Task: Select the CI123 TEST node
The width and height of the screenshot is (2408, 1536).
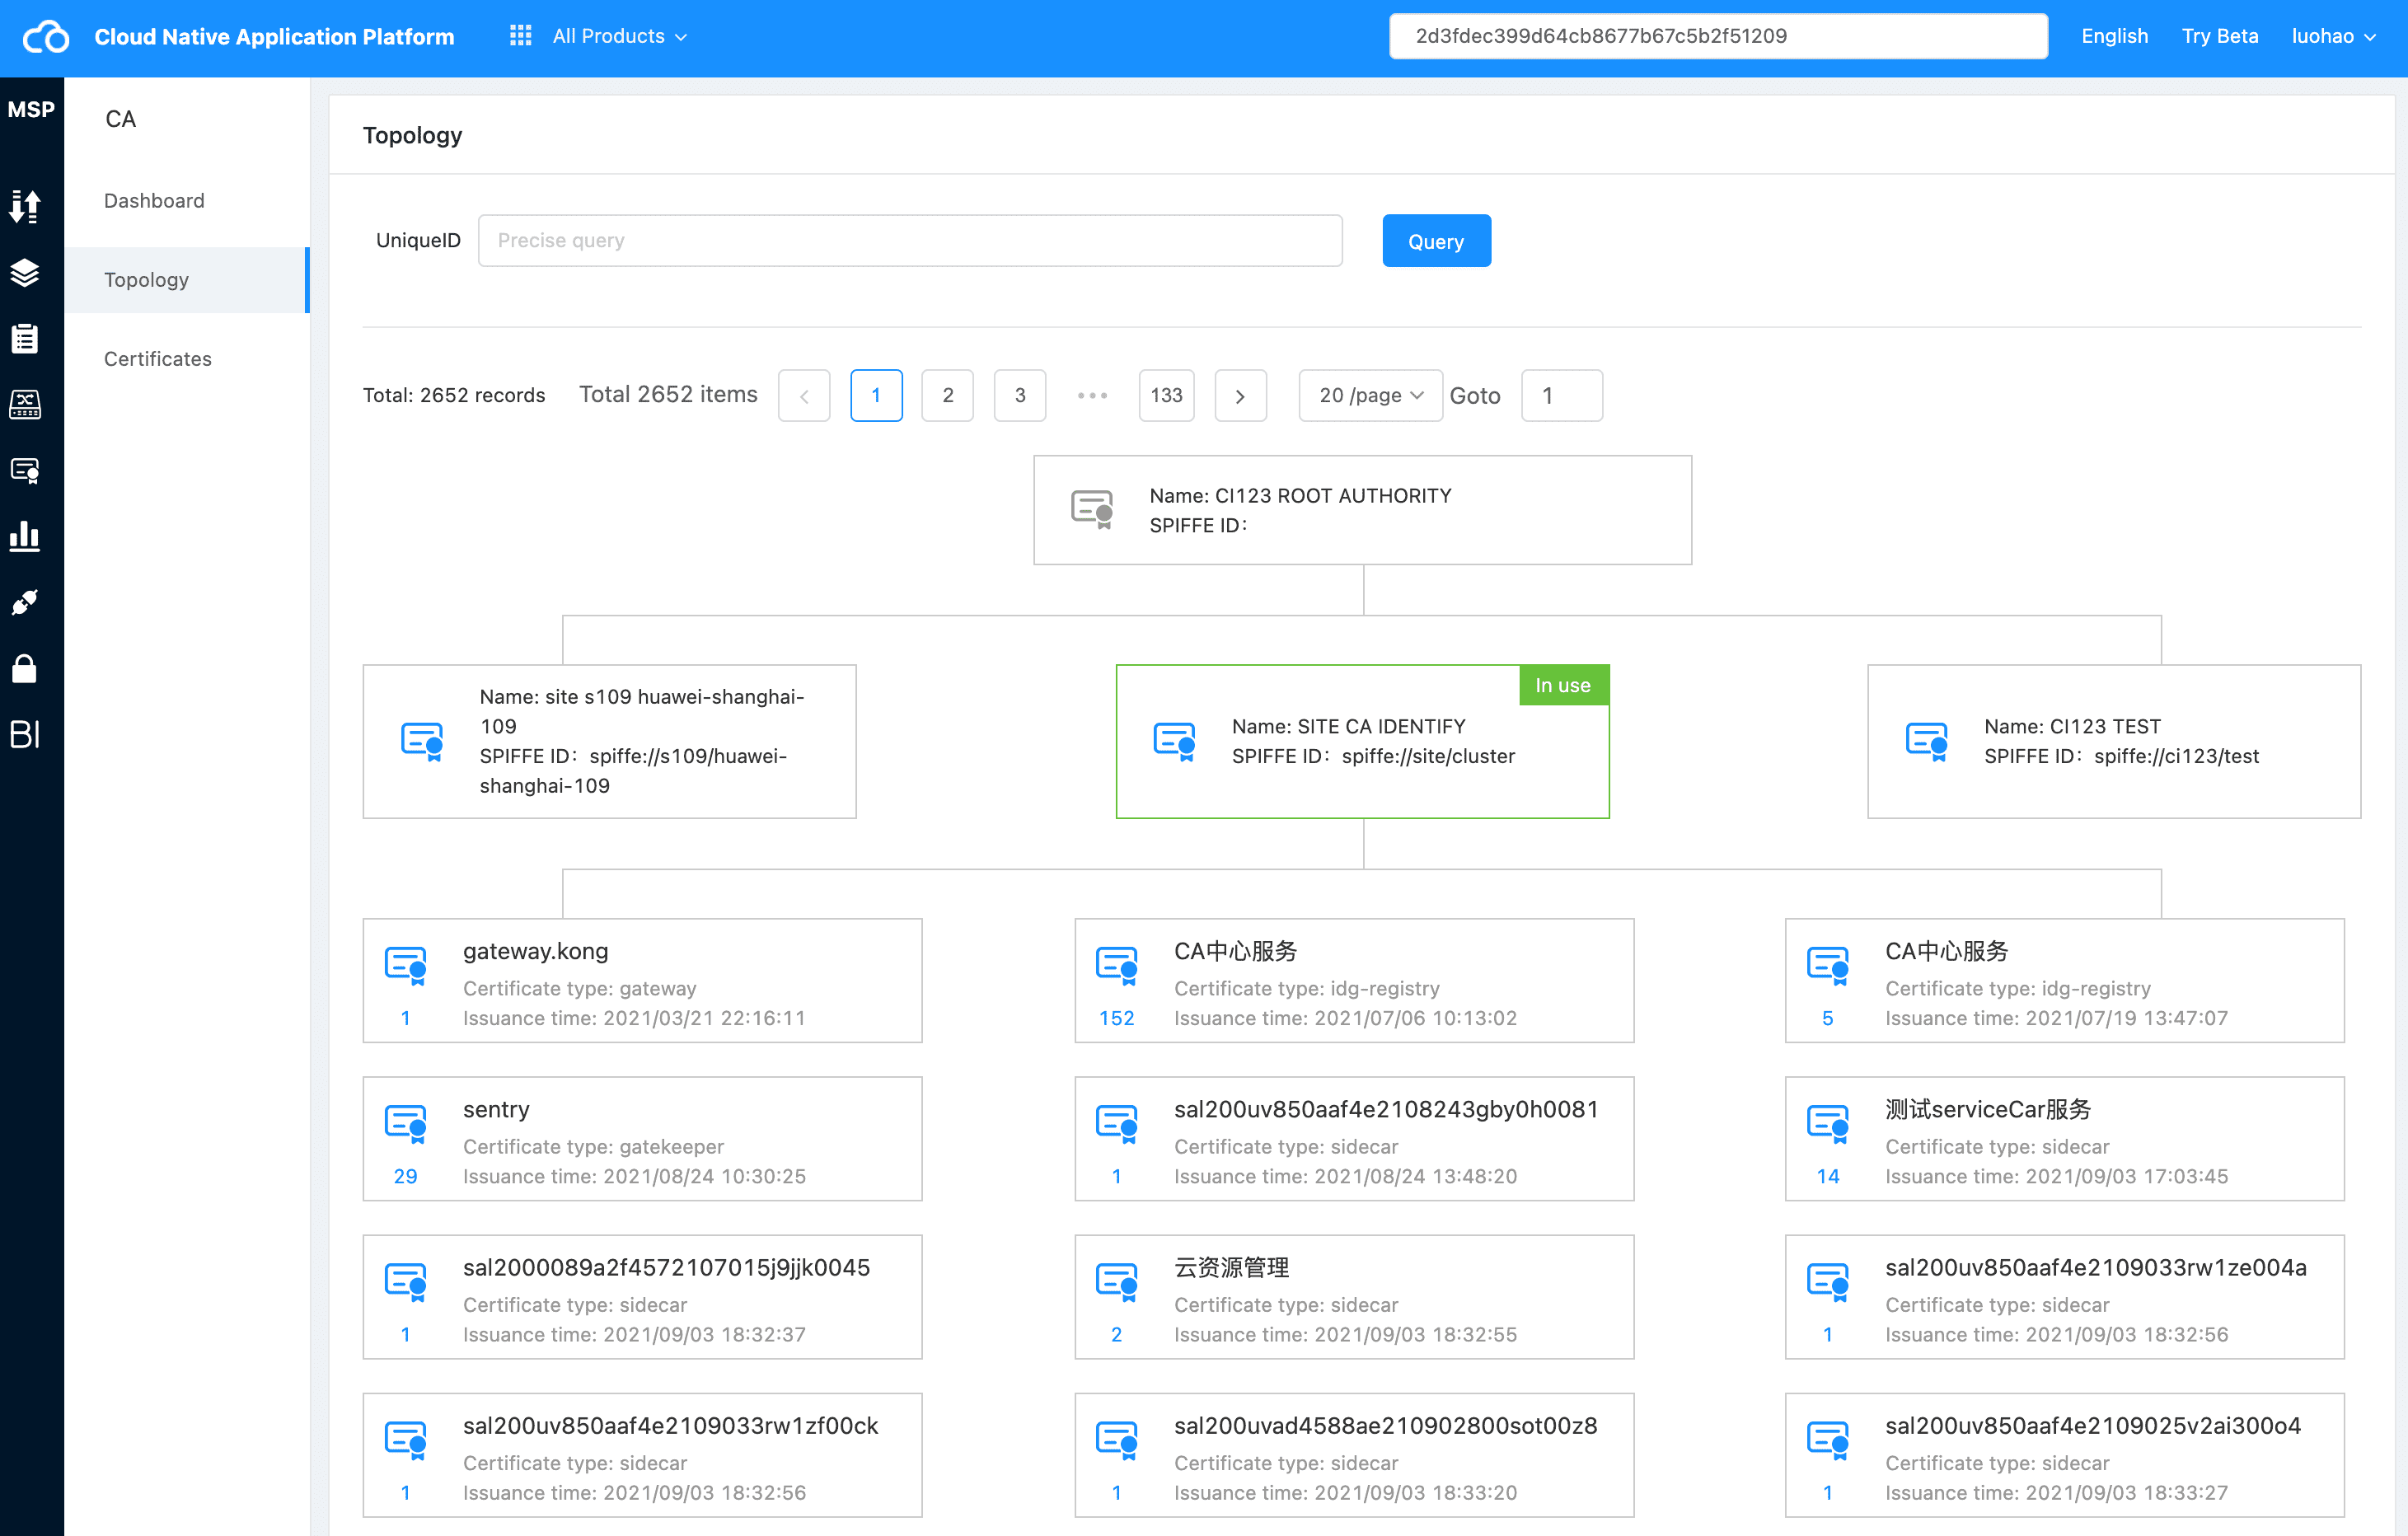Action: click(x=2113, y=741)
